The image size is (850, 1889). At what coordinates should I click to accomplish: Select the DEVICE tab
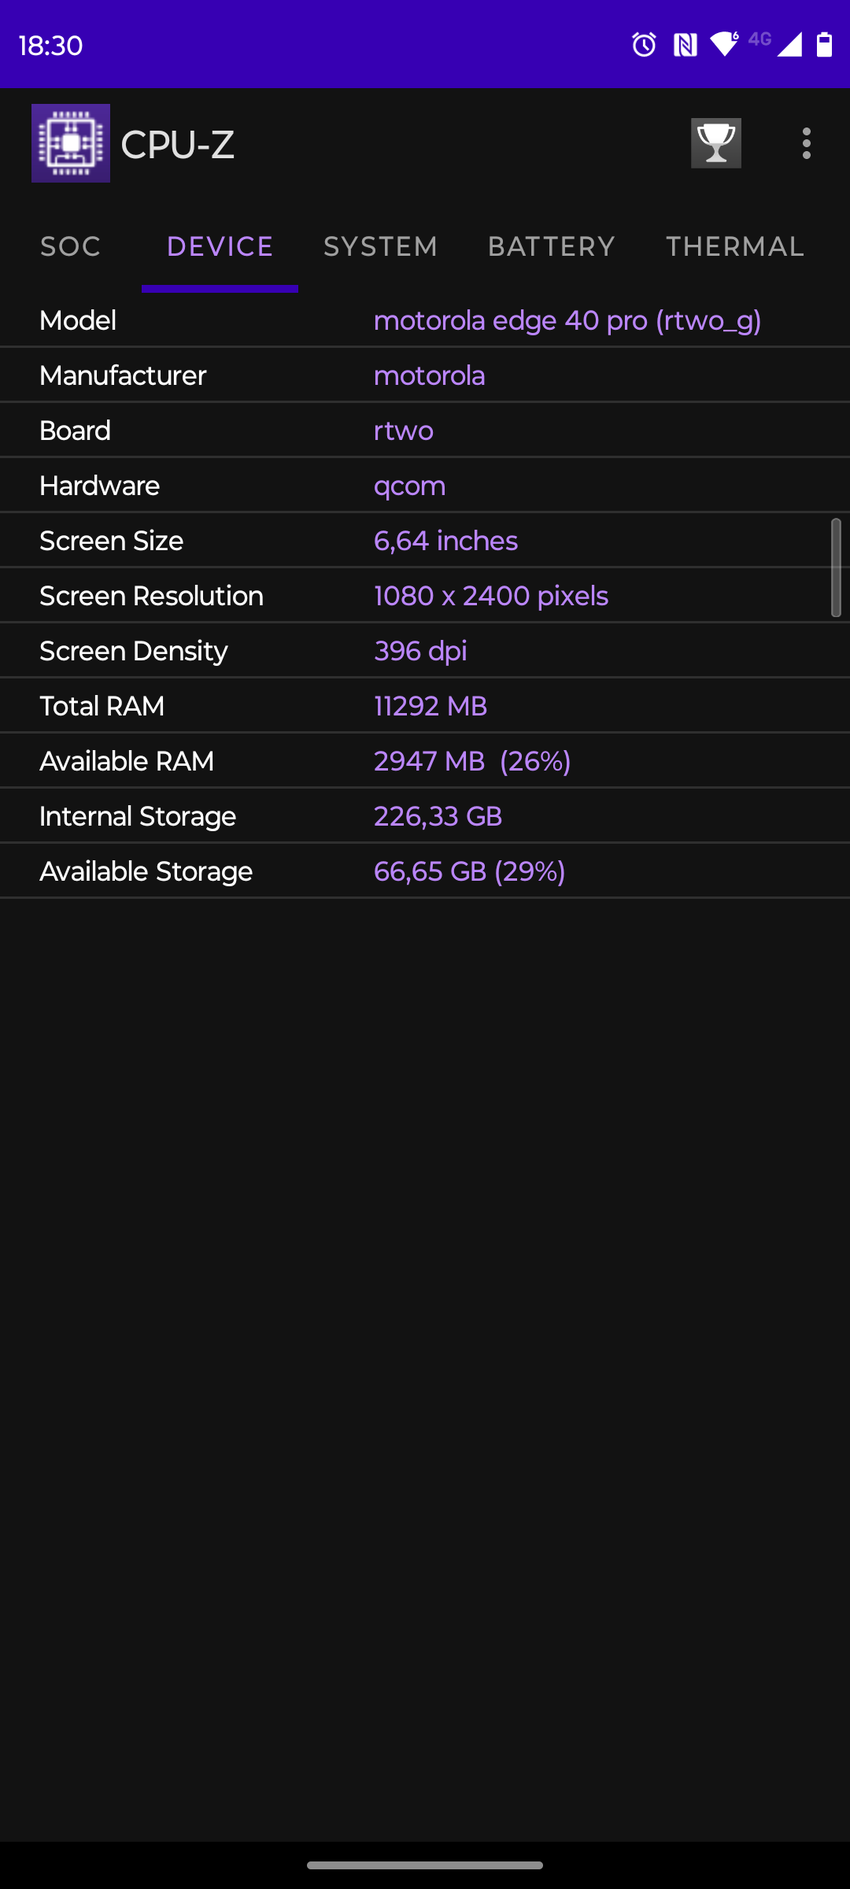220,247
